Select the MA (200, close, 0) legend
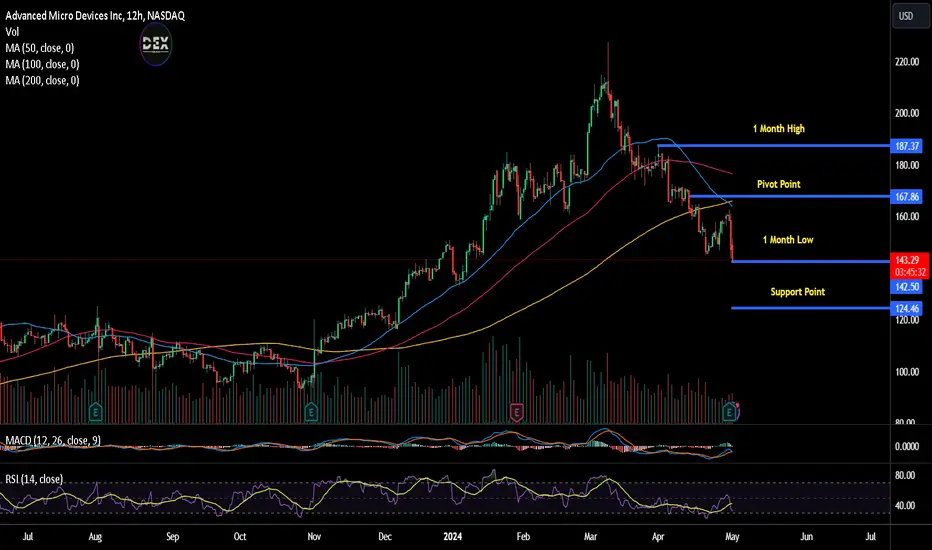The height and width of the screenshot is (550, 932). click(42, 80)
